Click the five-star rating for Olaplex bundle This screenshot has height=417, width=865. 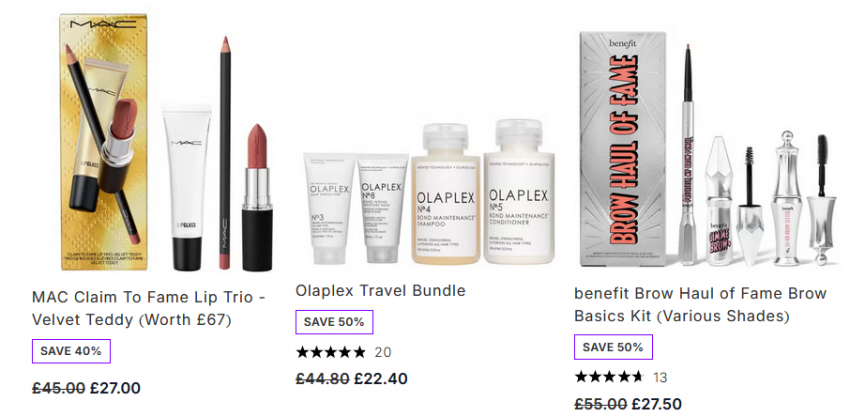click(x=330, y=352)
